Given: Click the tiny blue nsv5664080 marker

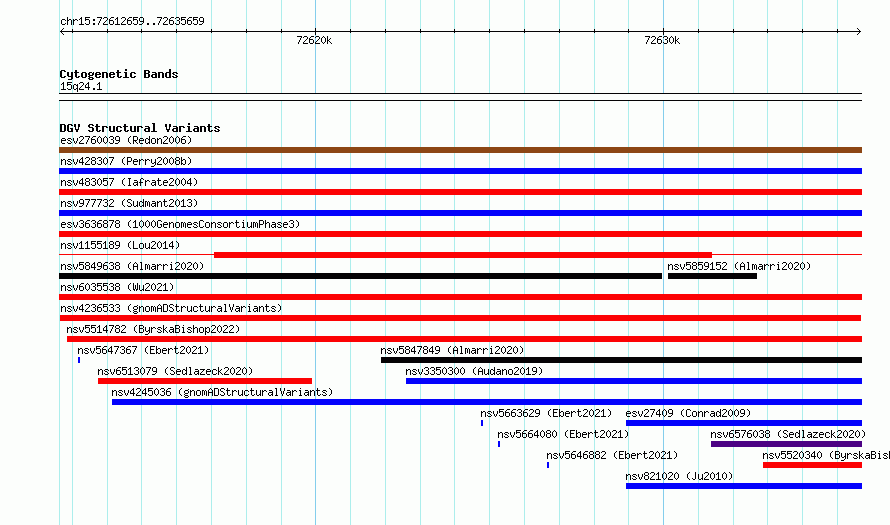Looking at the screenshot, I should click(499, 444).
